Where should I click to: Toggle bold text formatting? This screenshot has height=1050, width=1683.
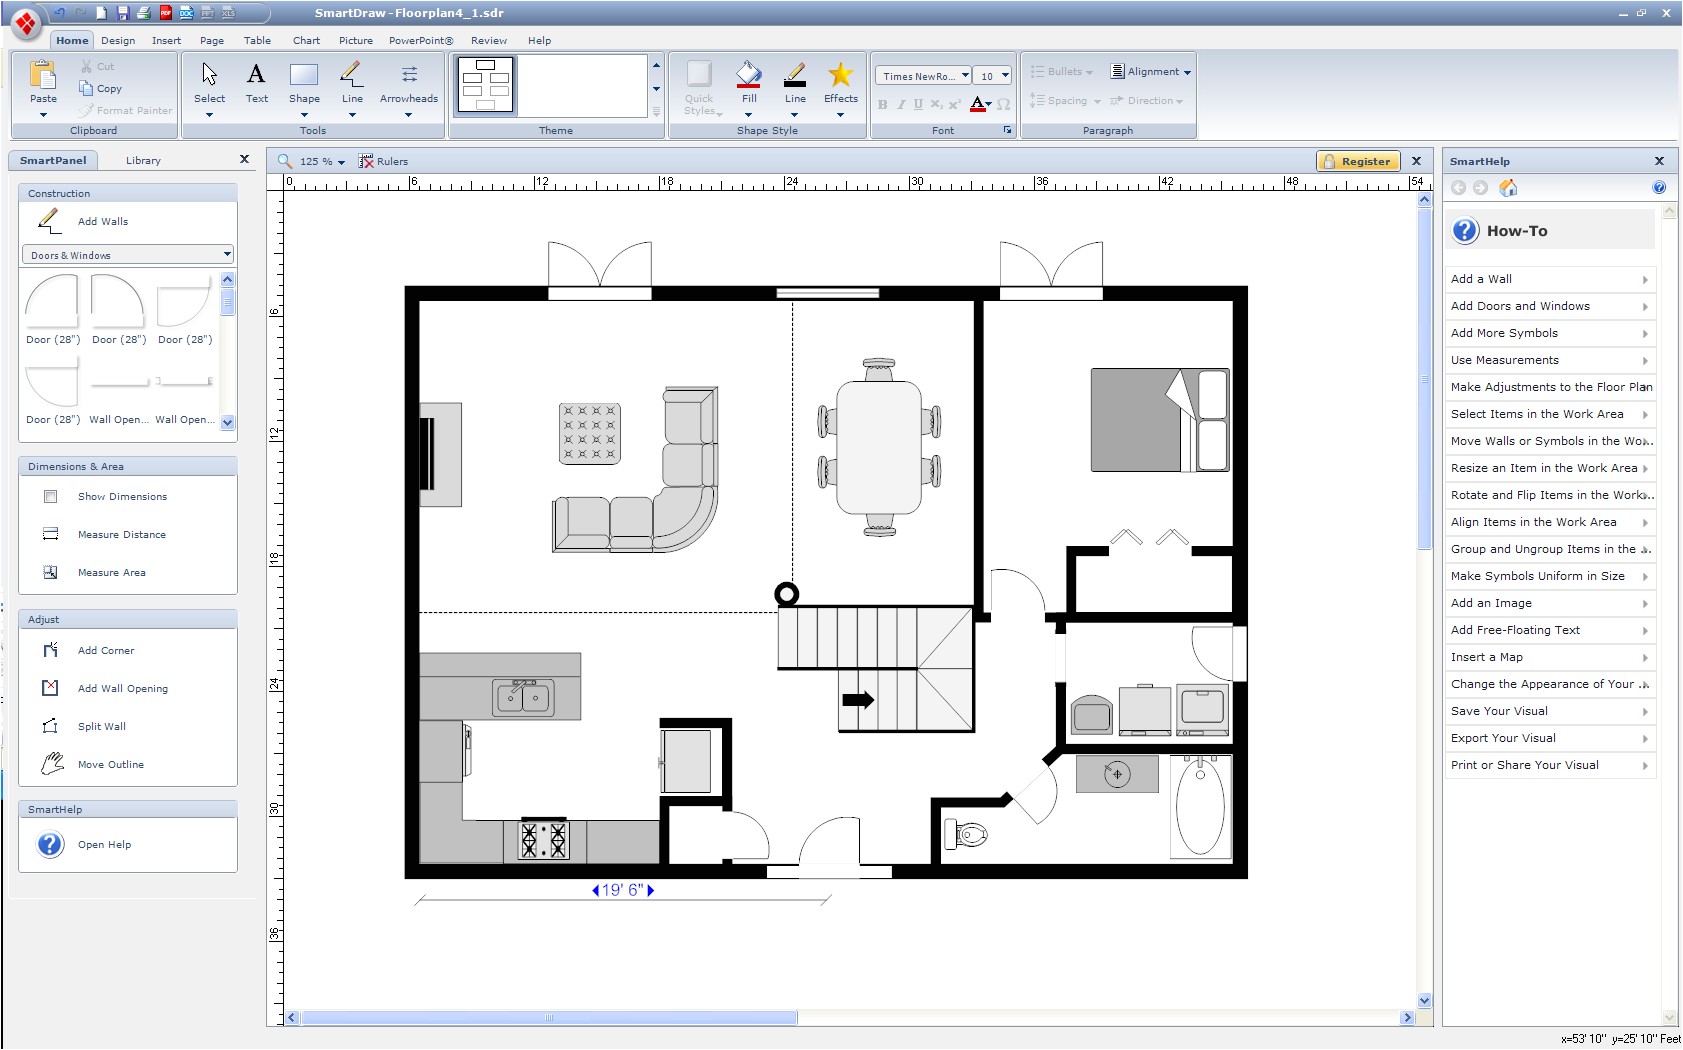pos(884,104)
